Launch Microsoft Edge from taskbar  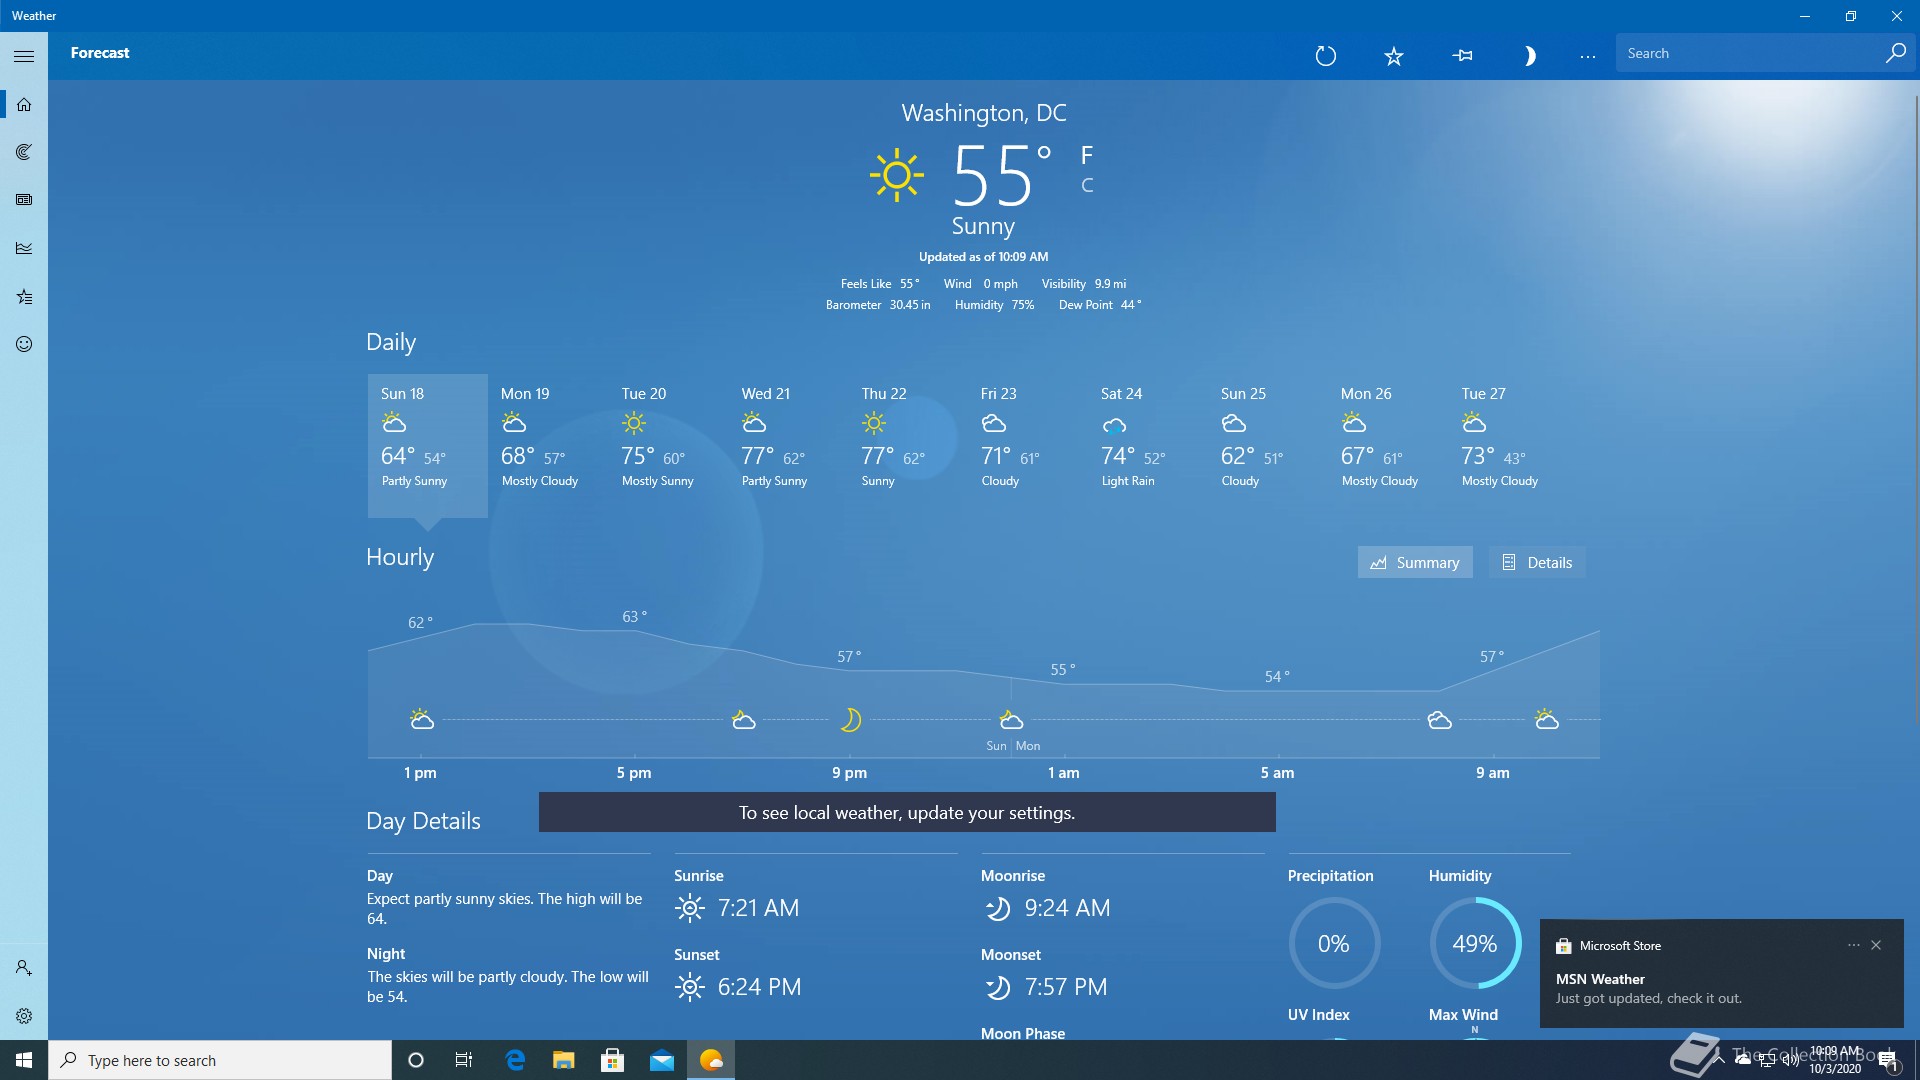pyautogui.click(x=515, y=1060)
